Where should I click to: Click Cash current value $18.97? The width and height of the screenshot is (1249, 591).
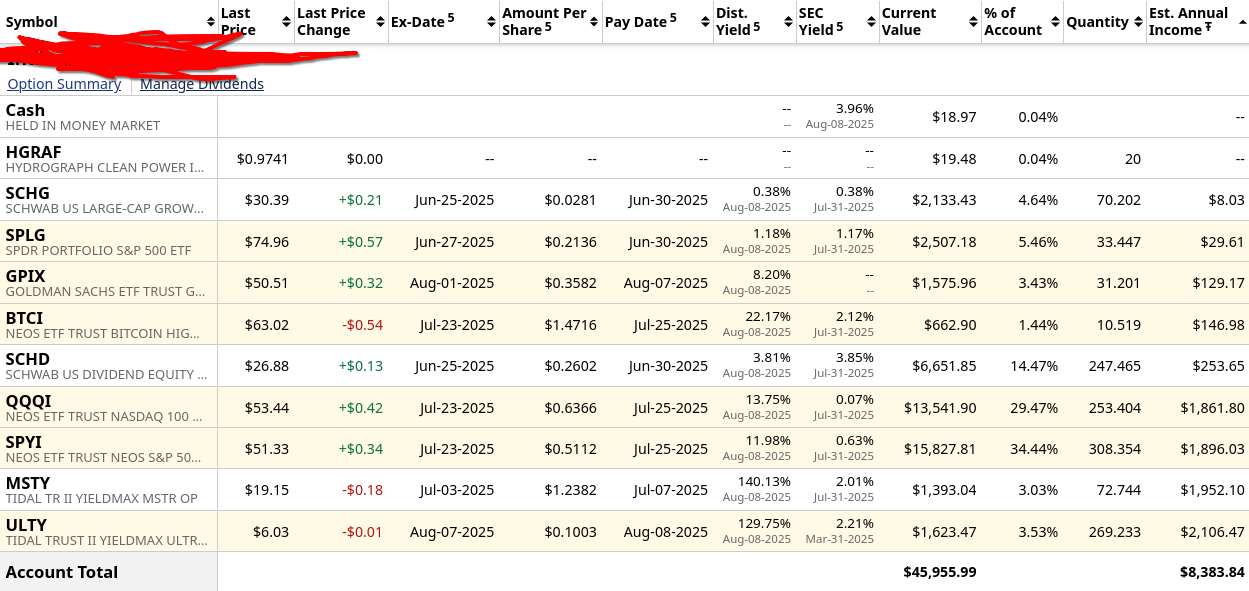(x=954, y=117)
